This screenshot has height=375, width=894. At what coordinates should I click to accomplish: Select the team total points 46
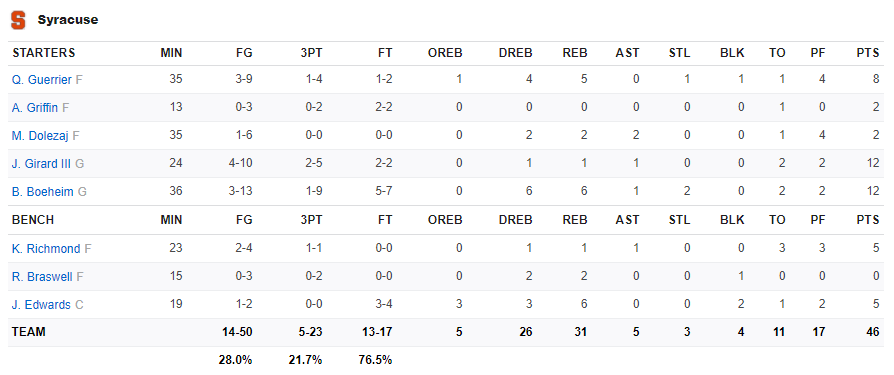point(873,332)
